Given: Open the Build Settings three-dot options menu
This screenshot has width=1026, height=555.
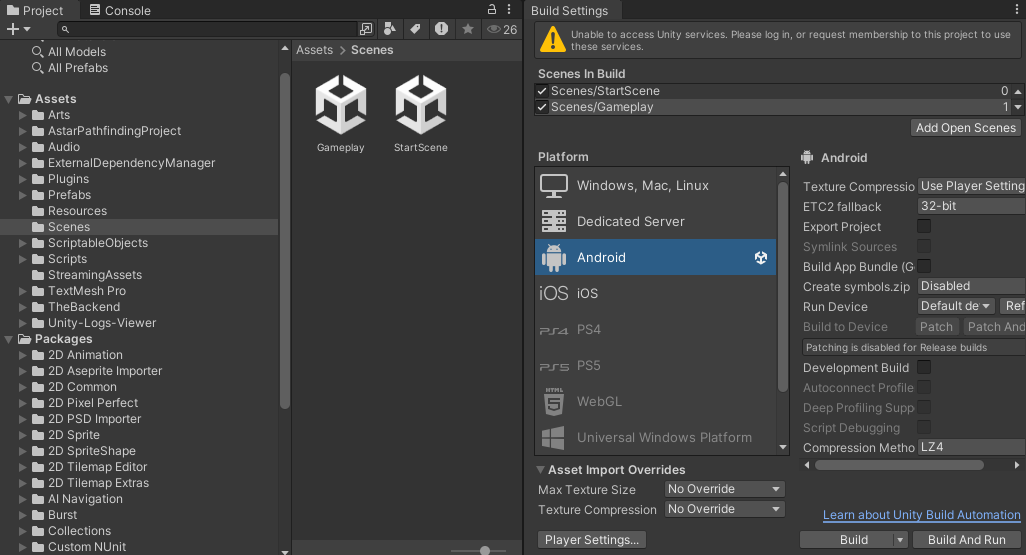Looking at the screenshot, I should 1017,9.
